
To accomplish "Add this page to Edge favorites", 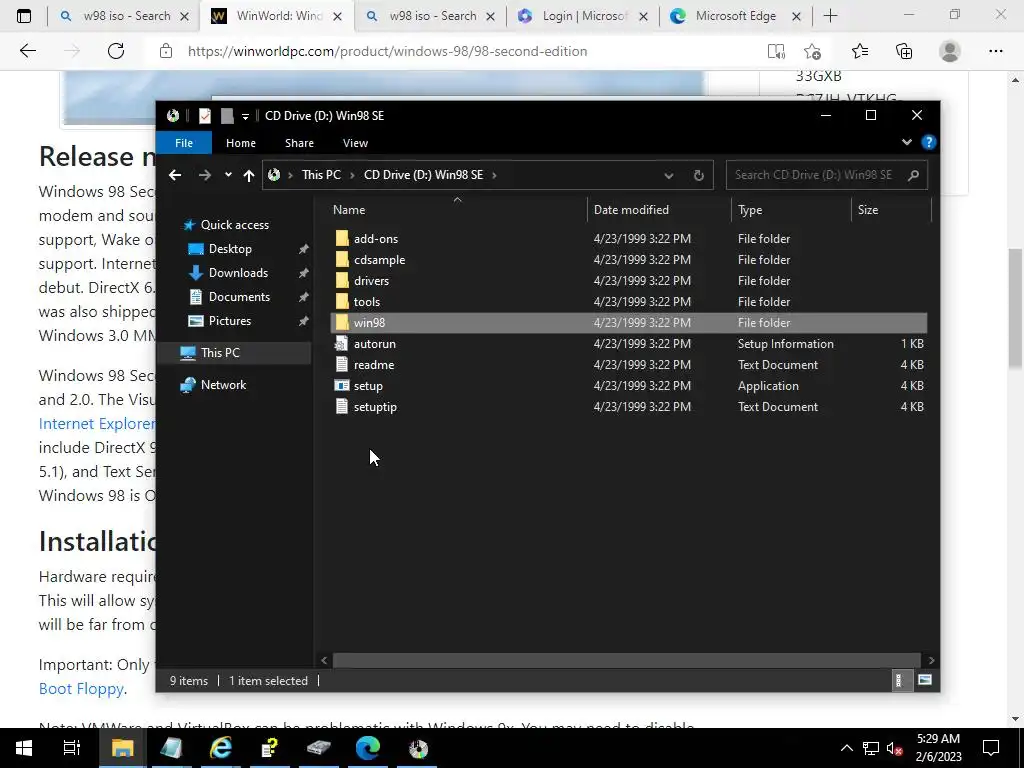I will click(812, 51).
